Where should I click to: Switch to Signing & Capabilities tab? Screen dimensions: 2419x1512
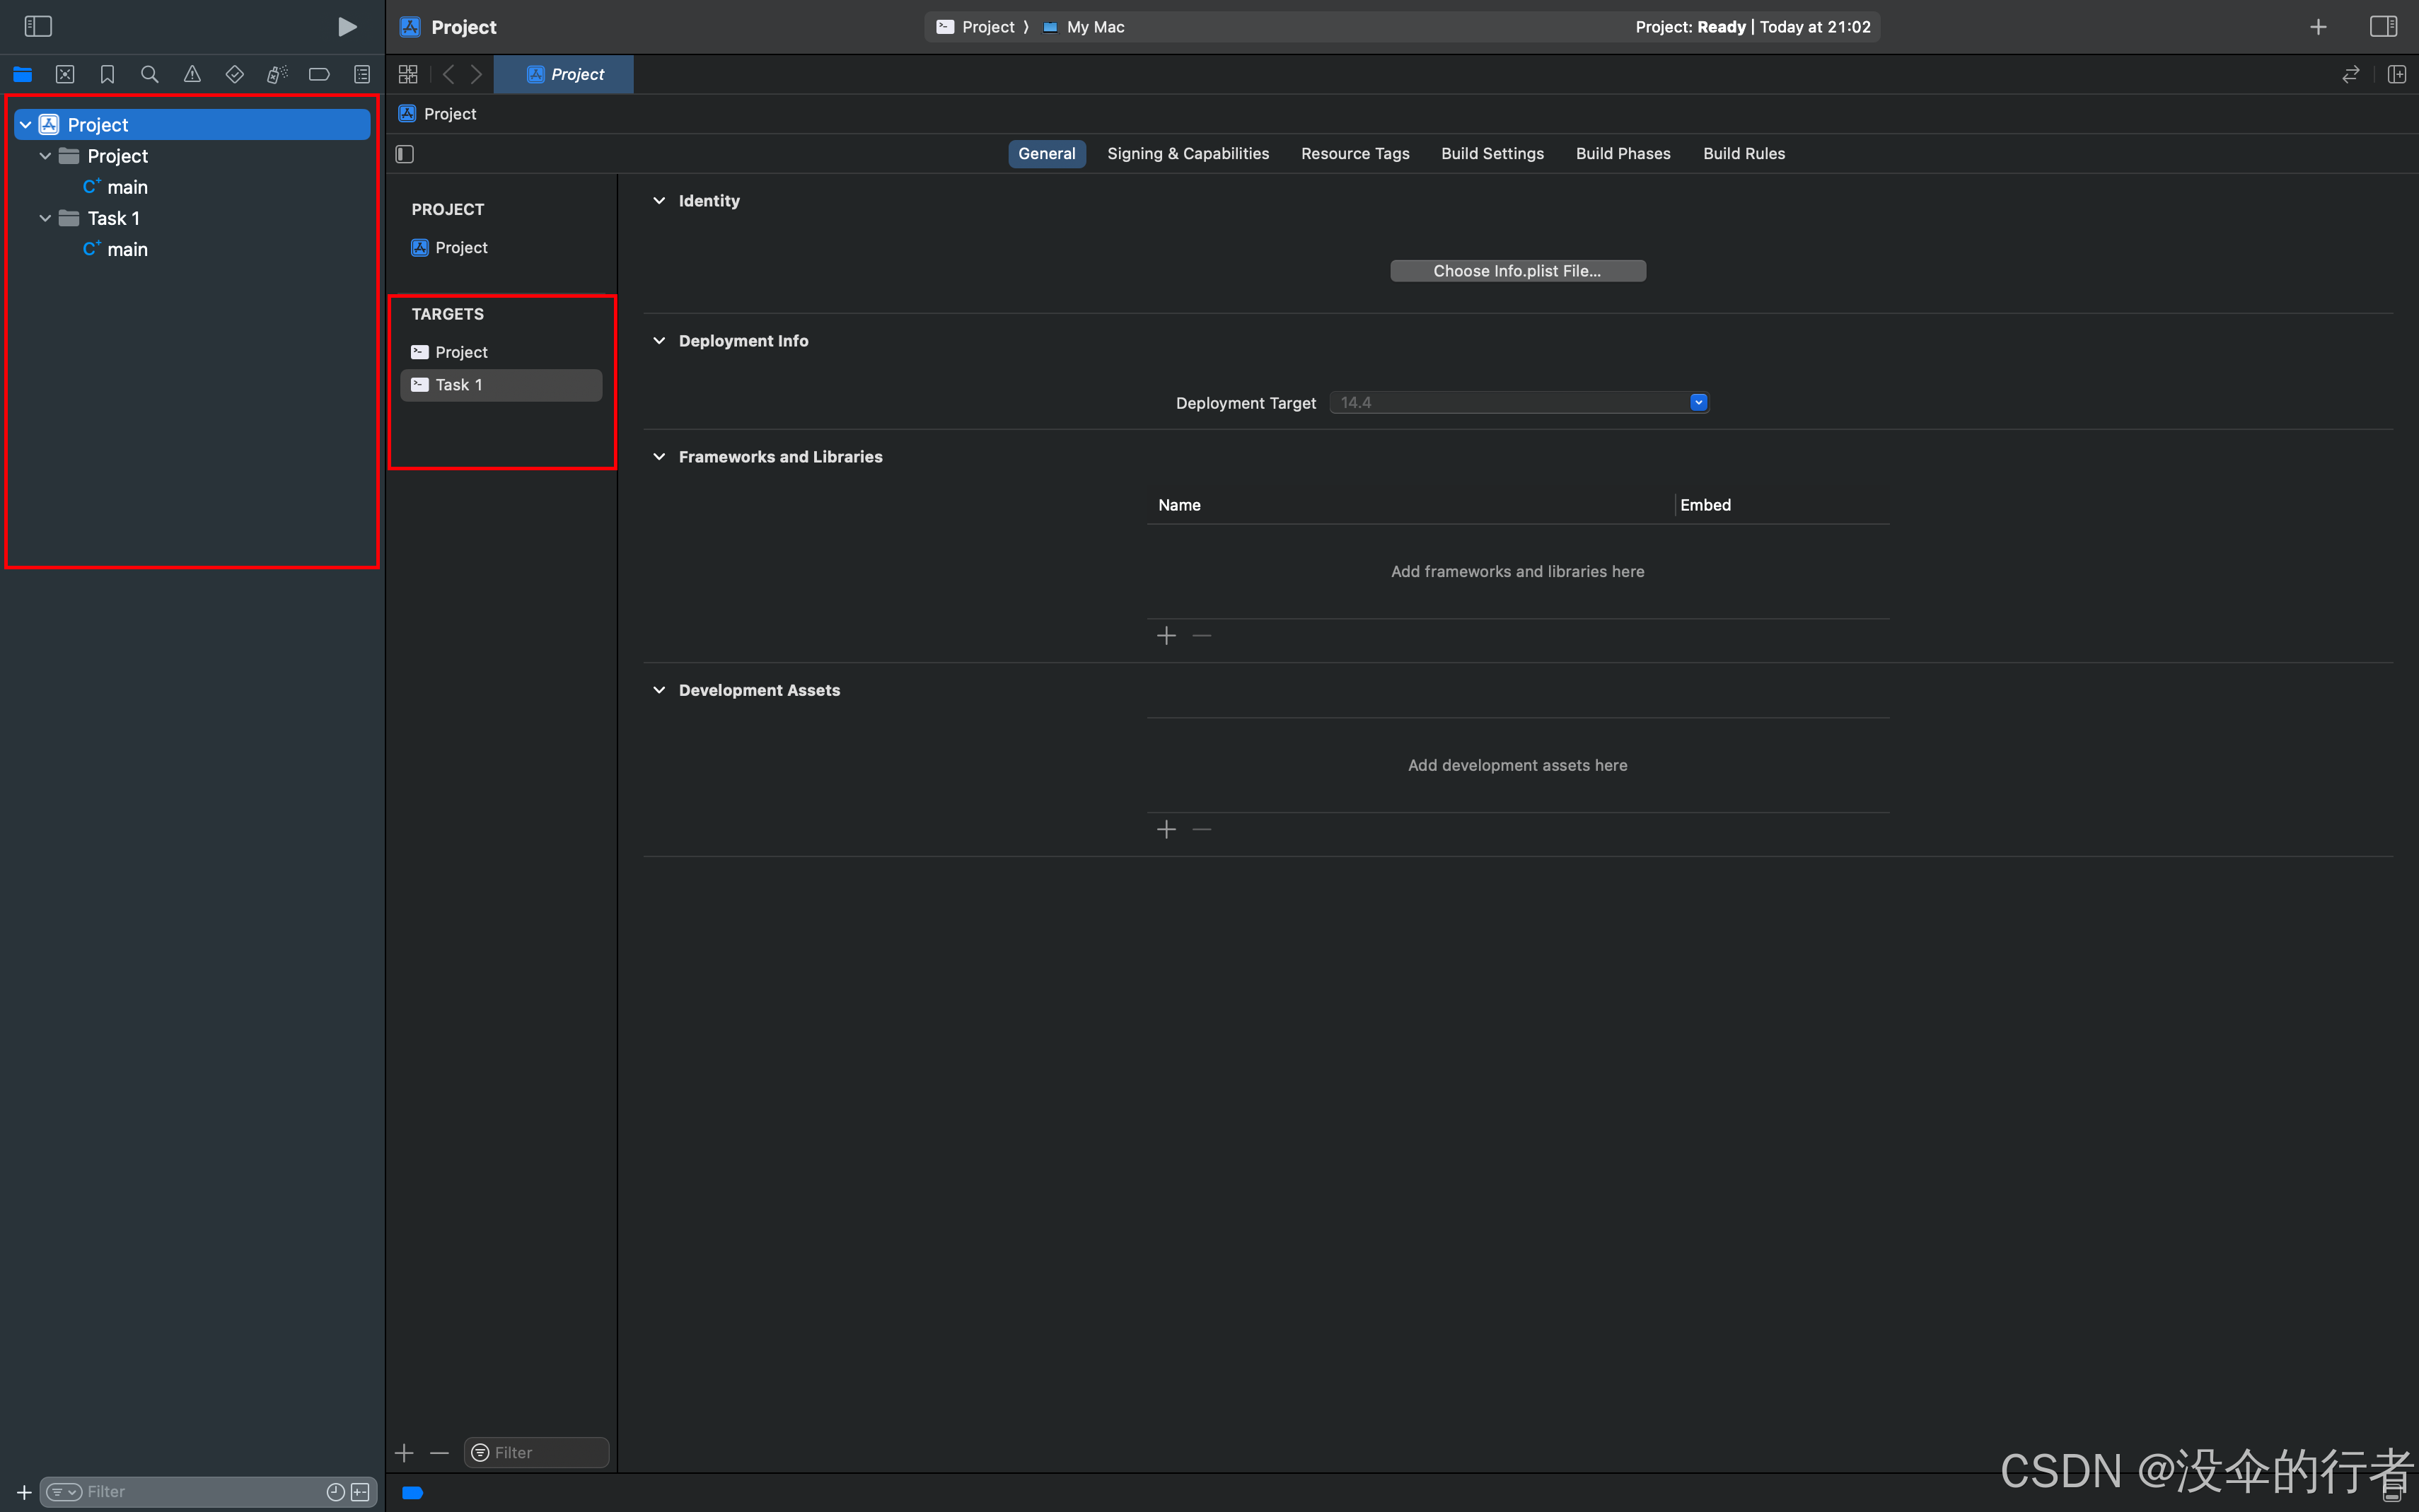tap(1188, 153)
